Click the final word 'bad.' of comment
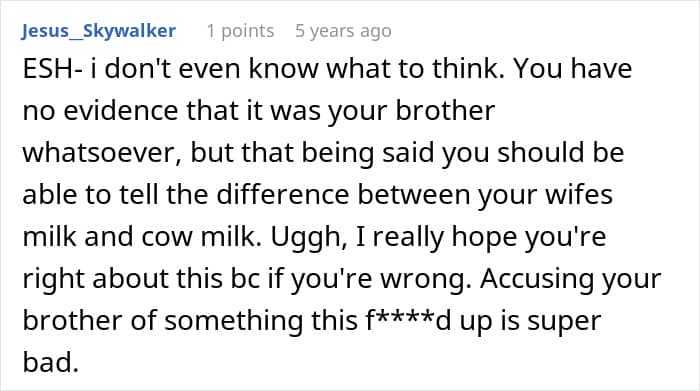Screen dimensions: 700x391 [x=50, y=362]
